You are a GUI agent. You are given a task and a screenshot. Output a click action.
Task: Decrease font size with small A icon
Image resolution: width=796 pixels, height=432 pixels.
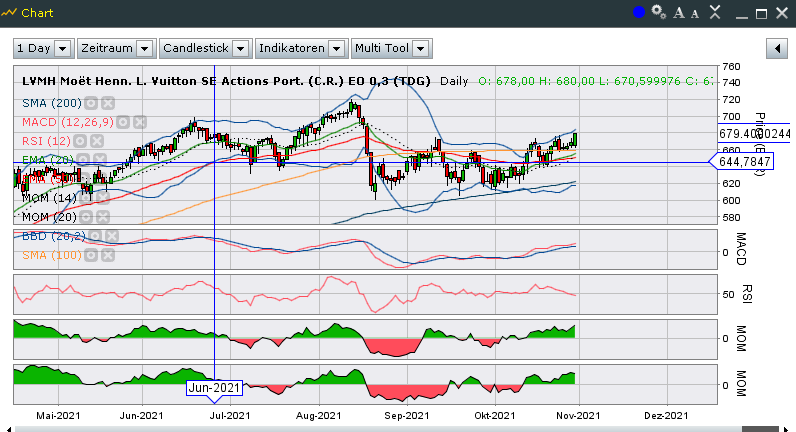point(695,14)
